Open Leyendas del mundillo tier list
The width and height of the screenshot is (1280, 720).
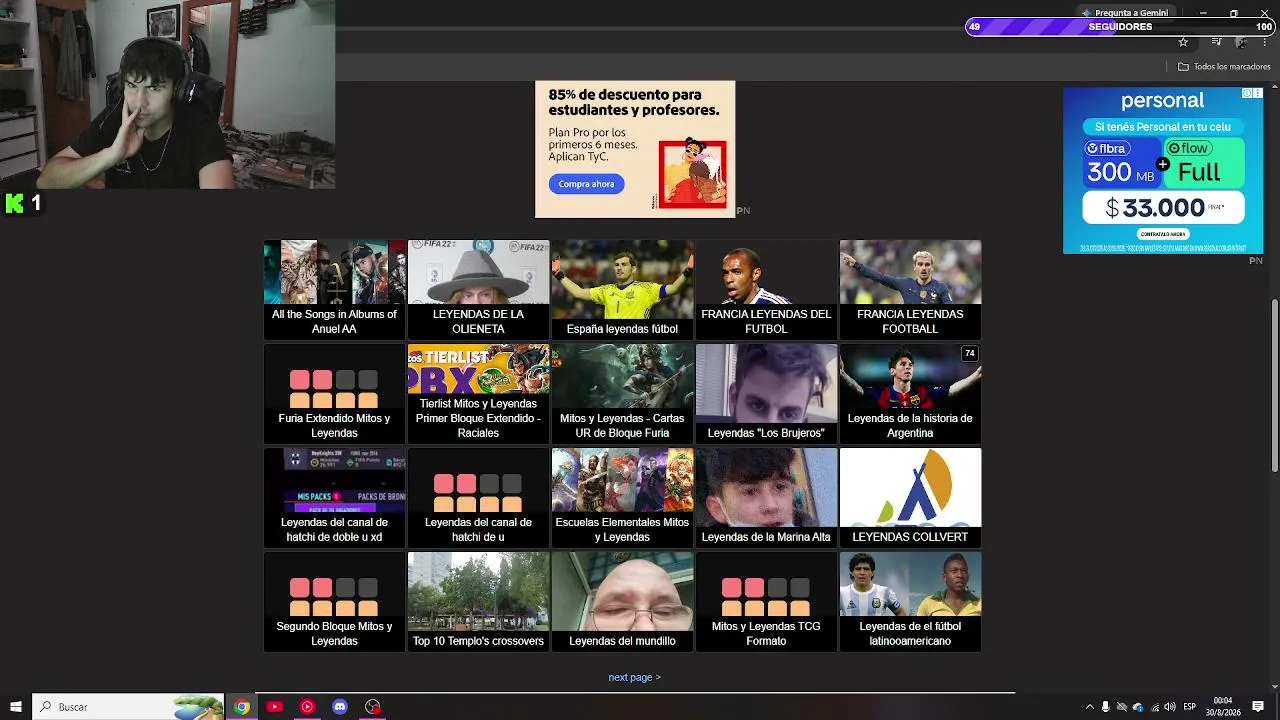pyautogui.click(x=622, y=601)
